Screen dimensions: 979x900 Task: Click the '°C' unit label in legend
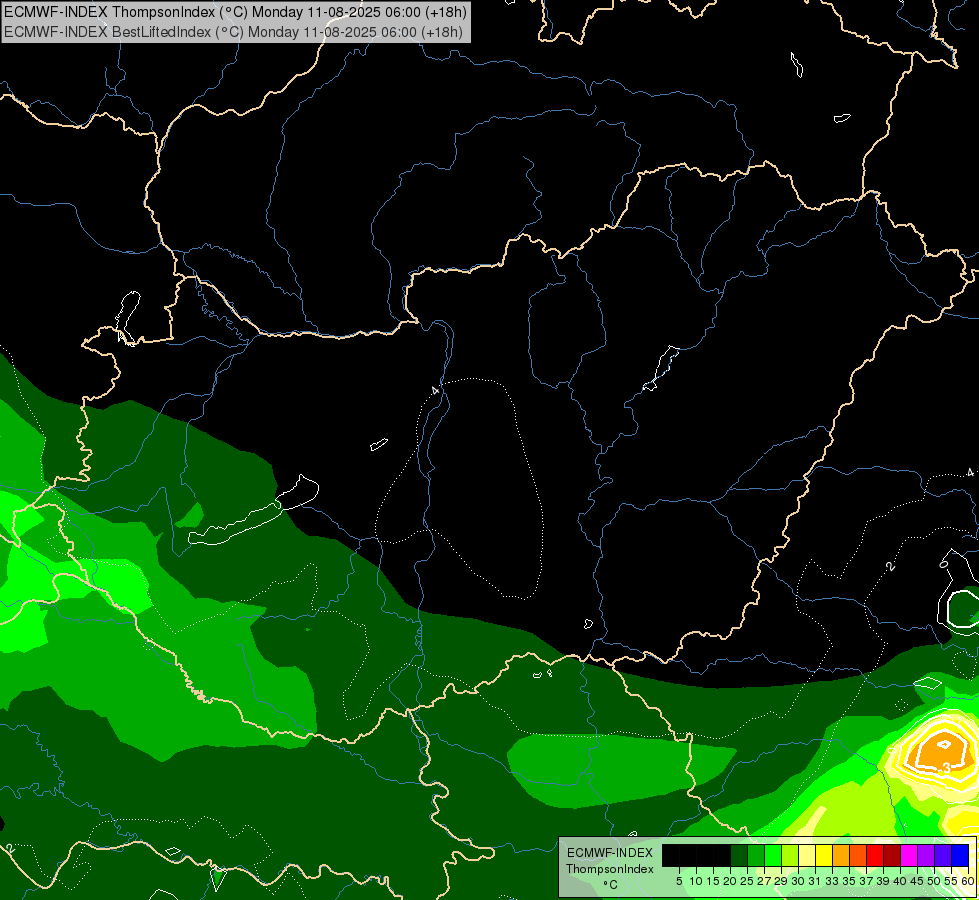[x=611, y=885]
